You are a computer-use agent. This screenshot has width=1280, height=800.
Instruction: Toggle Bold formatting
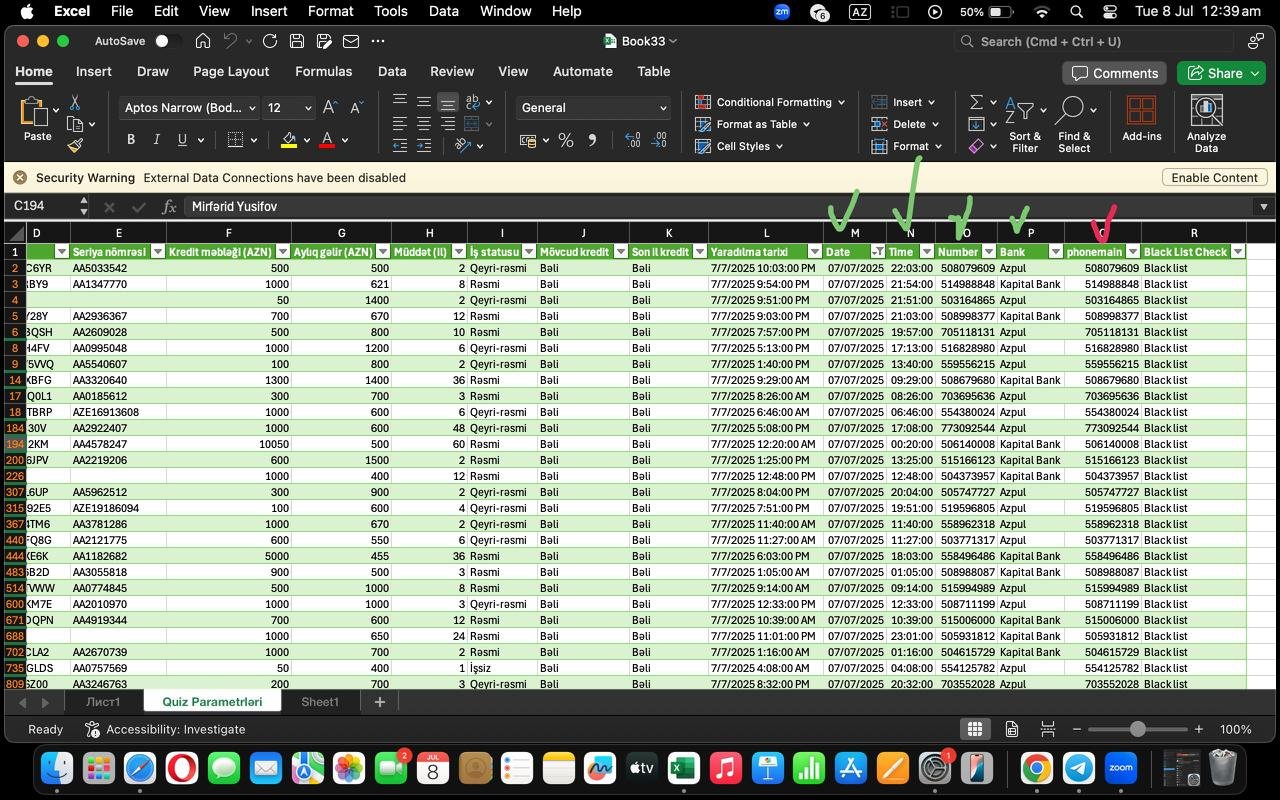tap(131, 140)
